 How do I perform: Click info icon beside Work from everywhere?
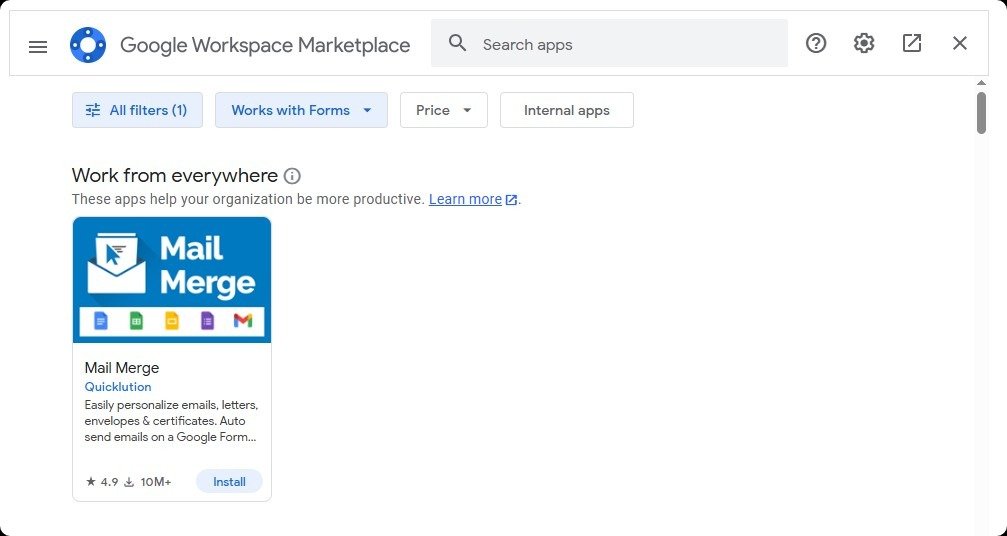[x=292, y=176]
